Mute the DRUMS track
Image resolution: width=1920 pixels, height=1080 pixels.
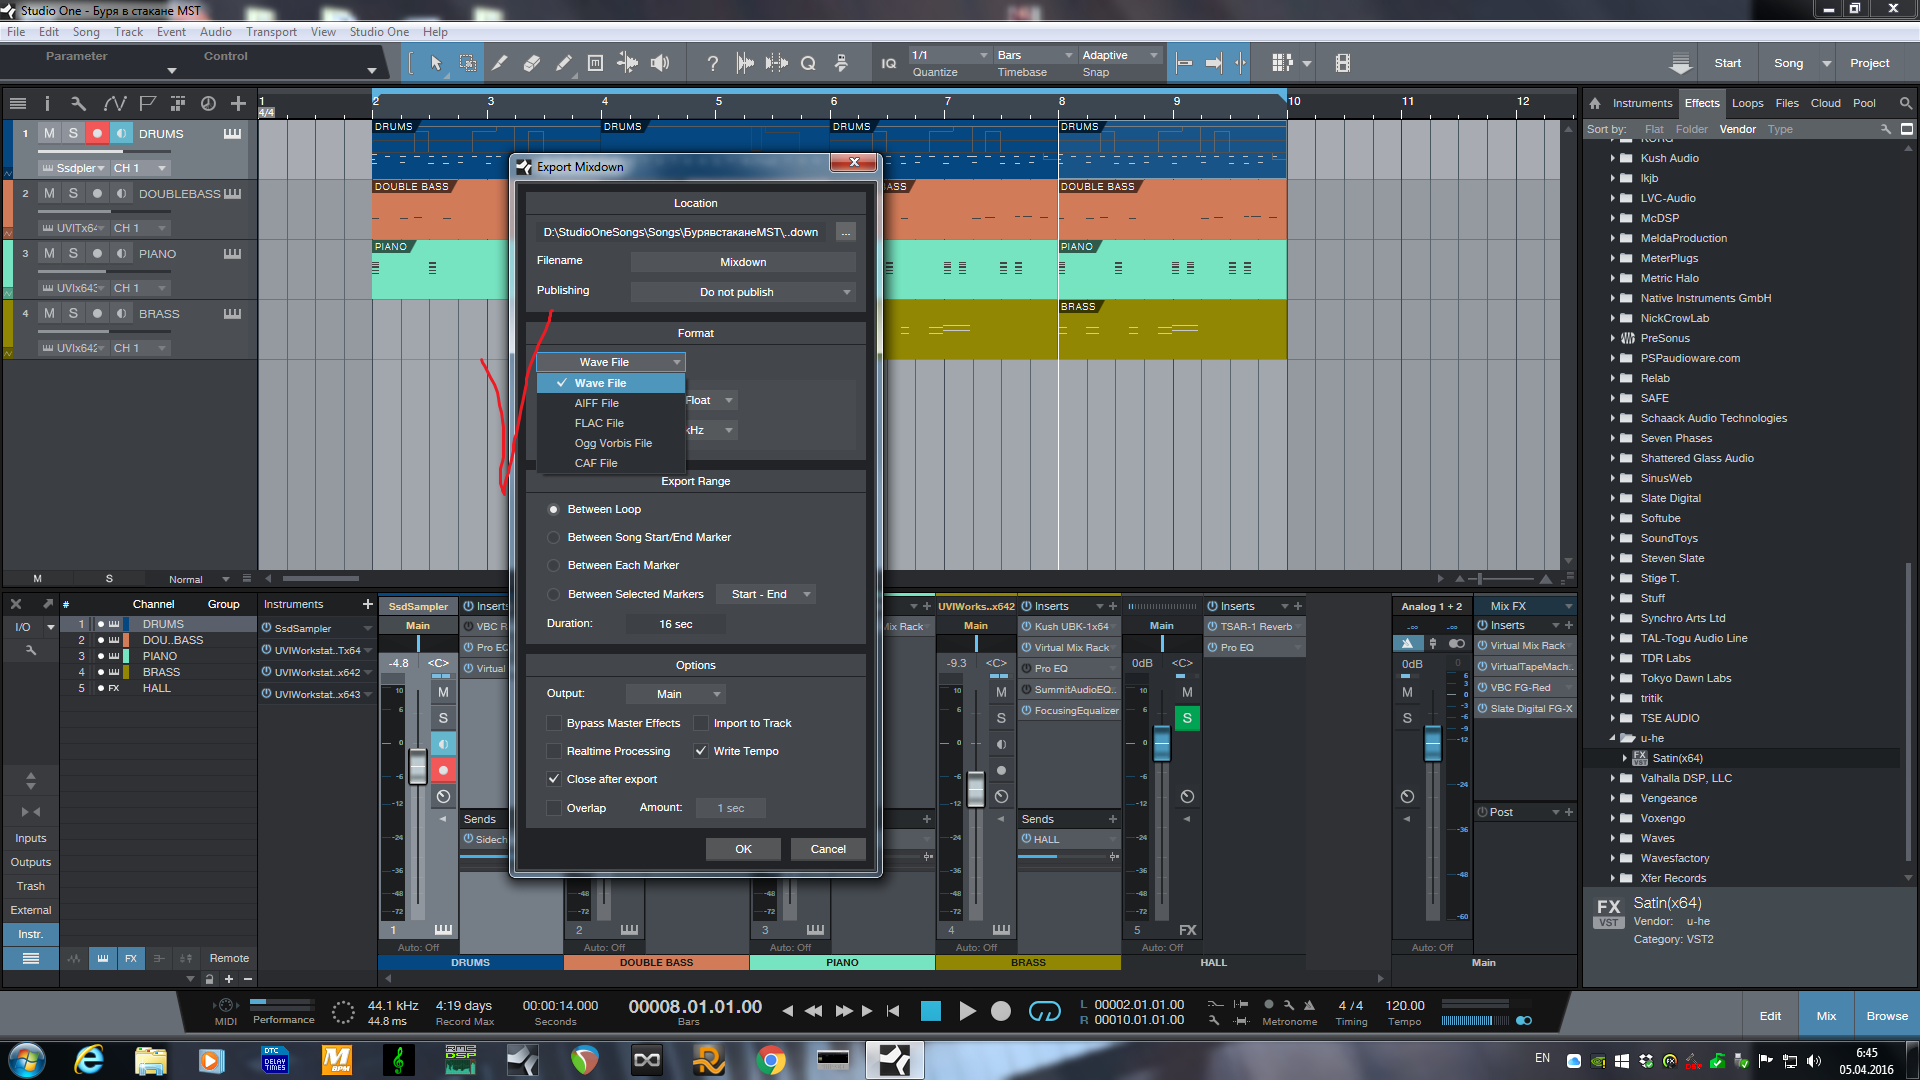pos(49,133)
